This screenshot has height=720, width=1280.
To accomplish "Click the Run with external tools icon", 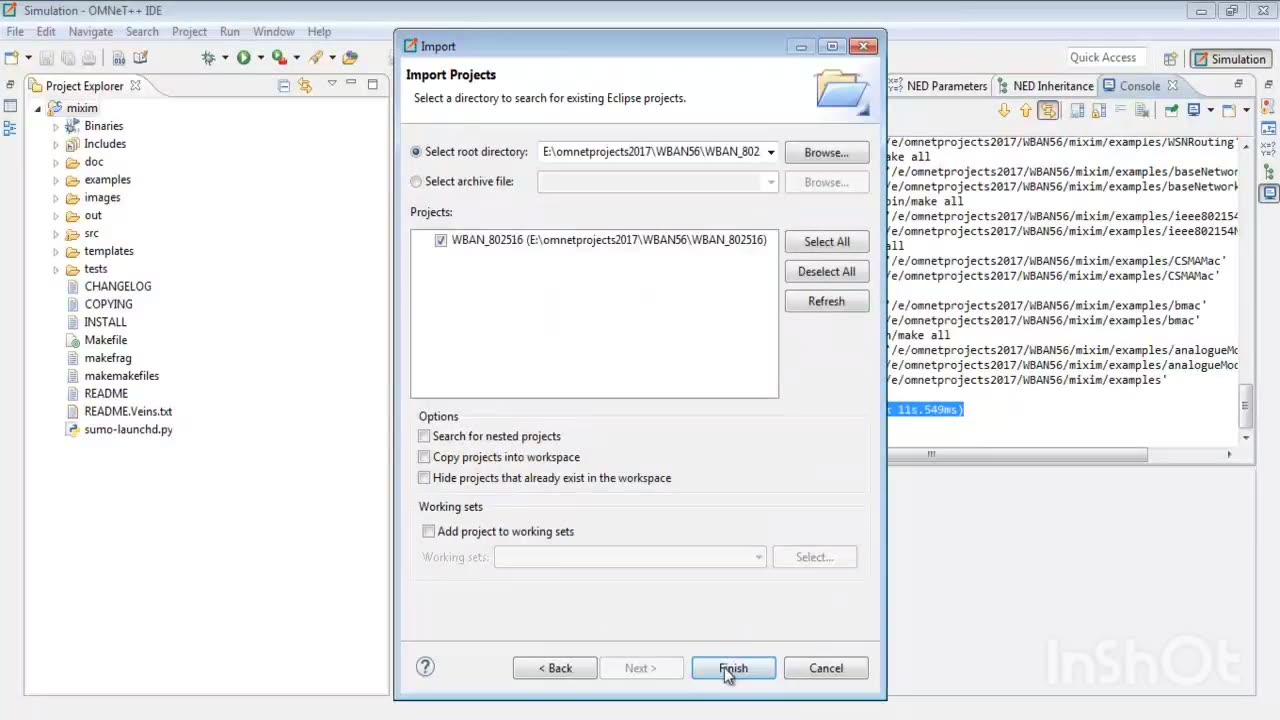I will tap(279, 58).
